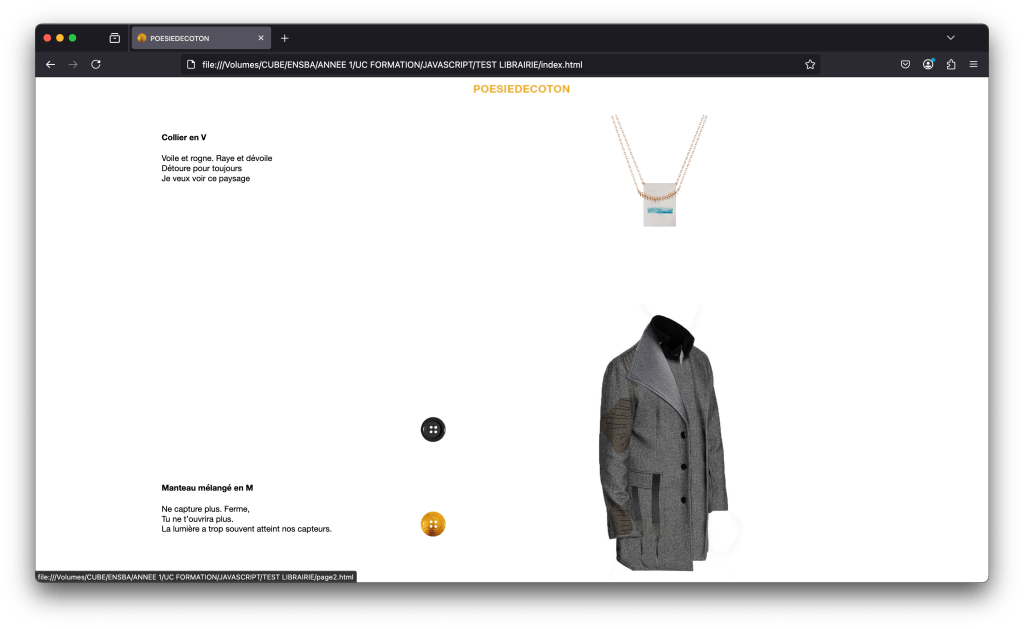Open the Firefox account profile icon
The width and height of the screenshot is (1024, 629).
(x=928, y=65)
